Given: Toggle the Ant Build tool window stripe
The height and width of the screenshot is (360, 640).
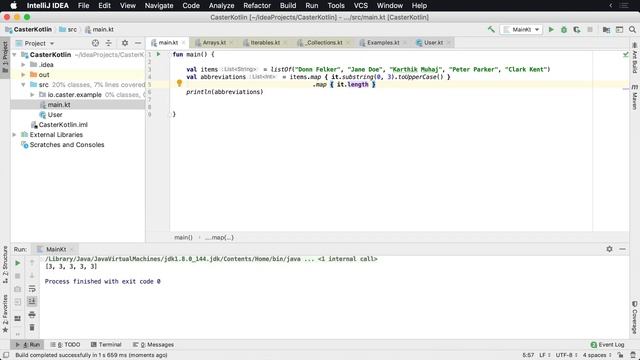Looking at the screenshot, I should pos(635,58).
